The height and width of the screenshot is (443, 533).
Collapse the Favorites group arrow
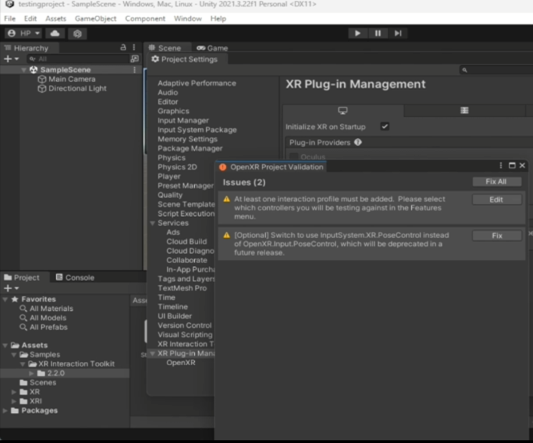point(5,300)
